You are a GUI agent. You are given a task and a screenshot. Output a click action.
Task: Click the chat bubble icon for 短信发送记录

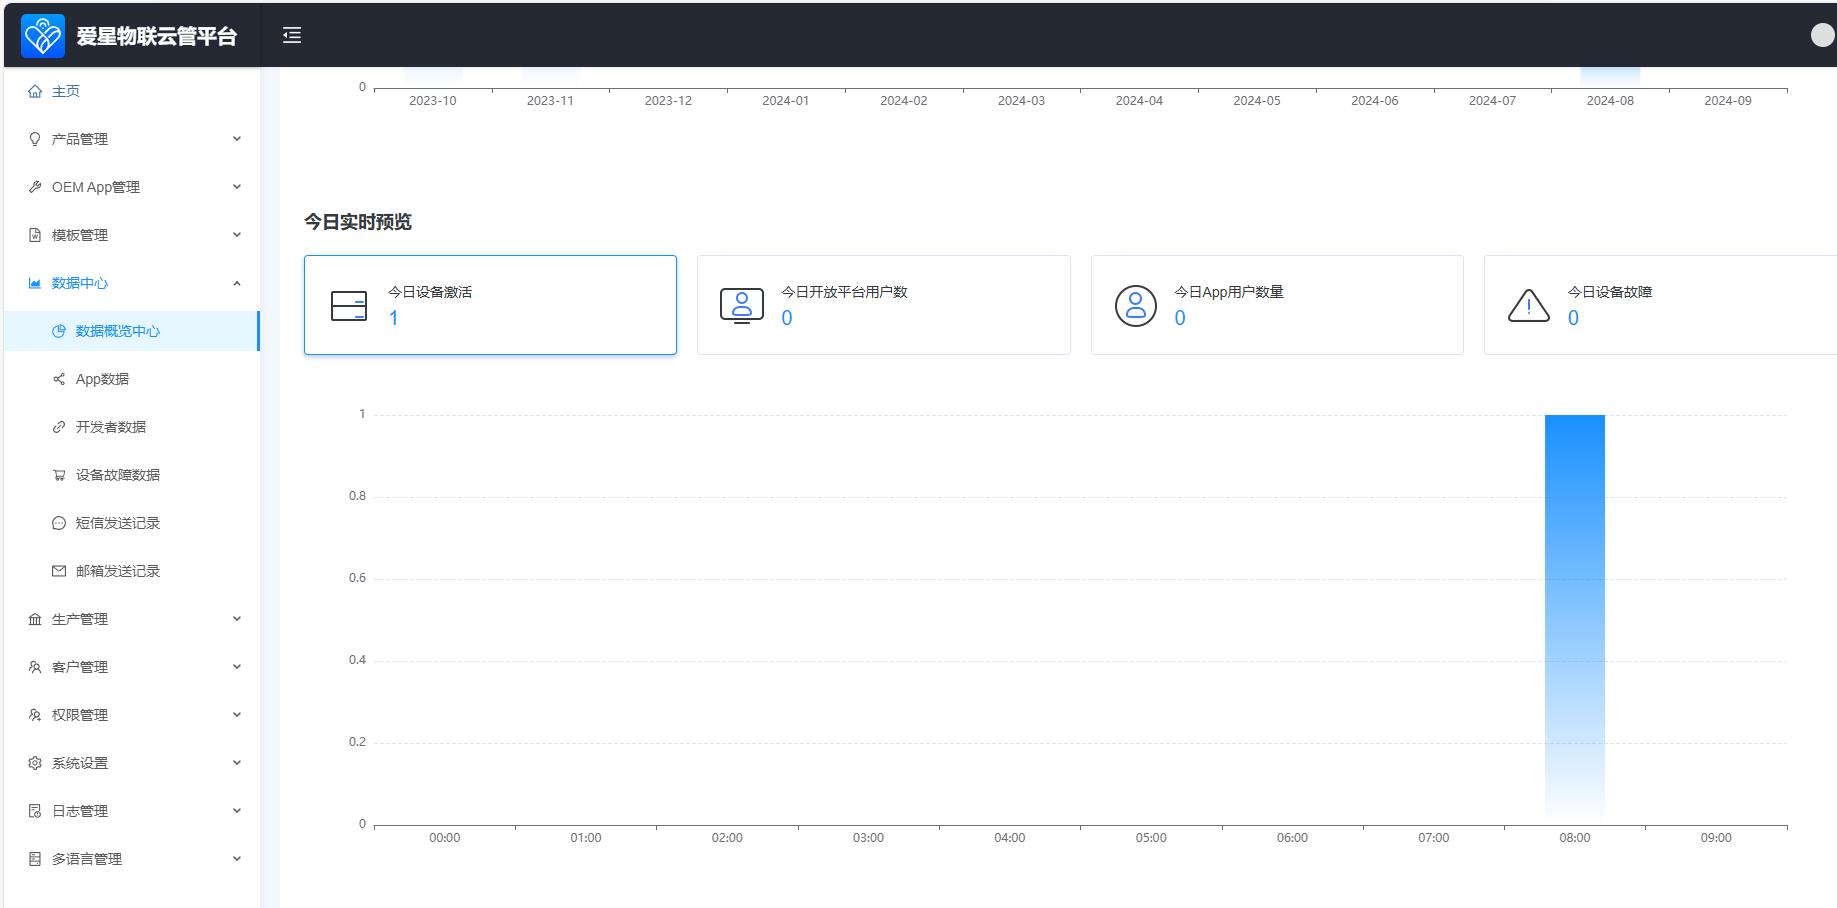59,523
